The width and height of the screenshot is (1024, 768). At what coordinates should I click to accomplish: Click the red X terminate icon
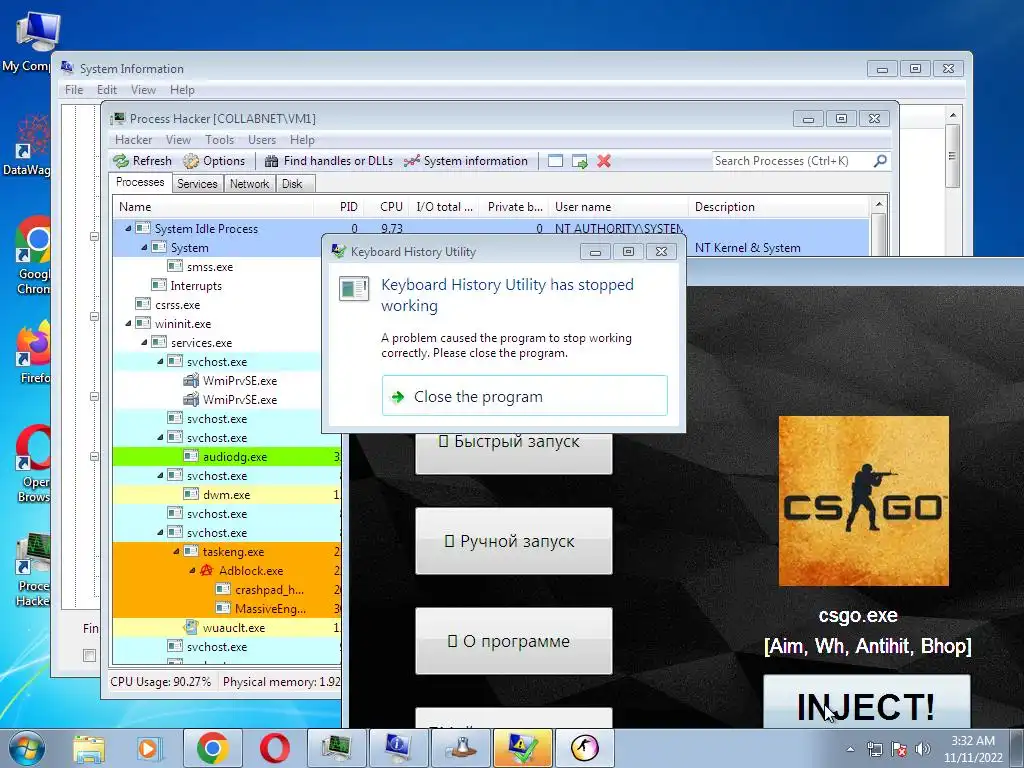604,161
